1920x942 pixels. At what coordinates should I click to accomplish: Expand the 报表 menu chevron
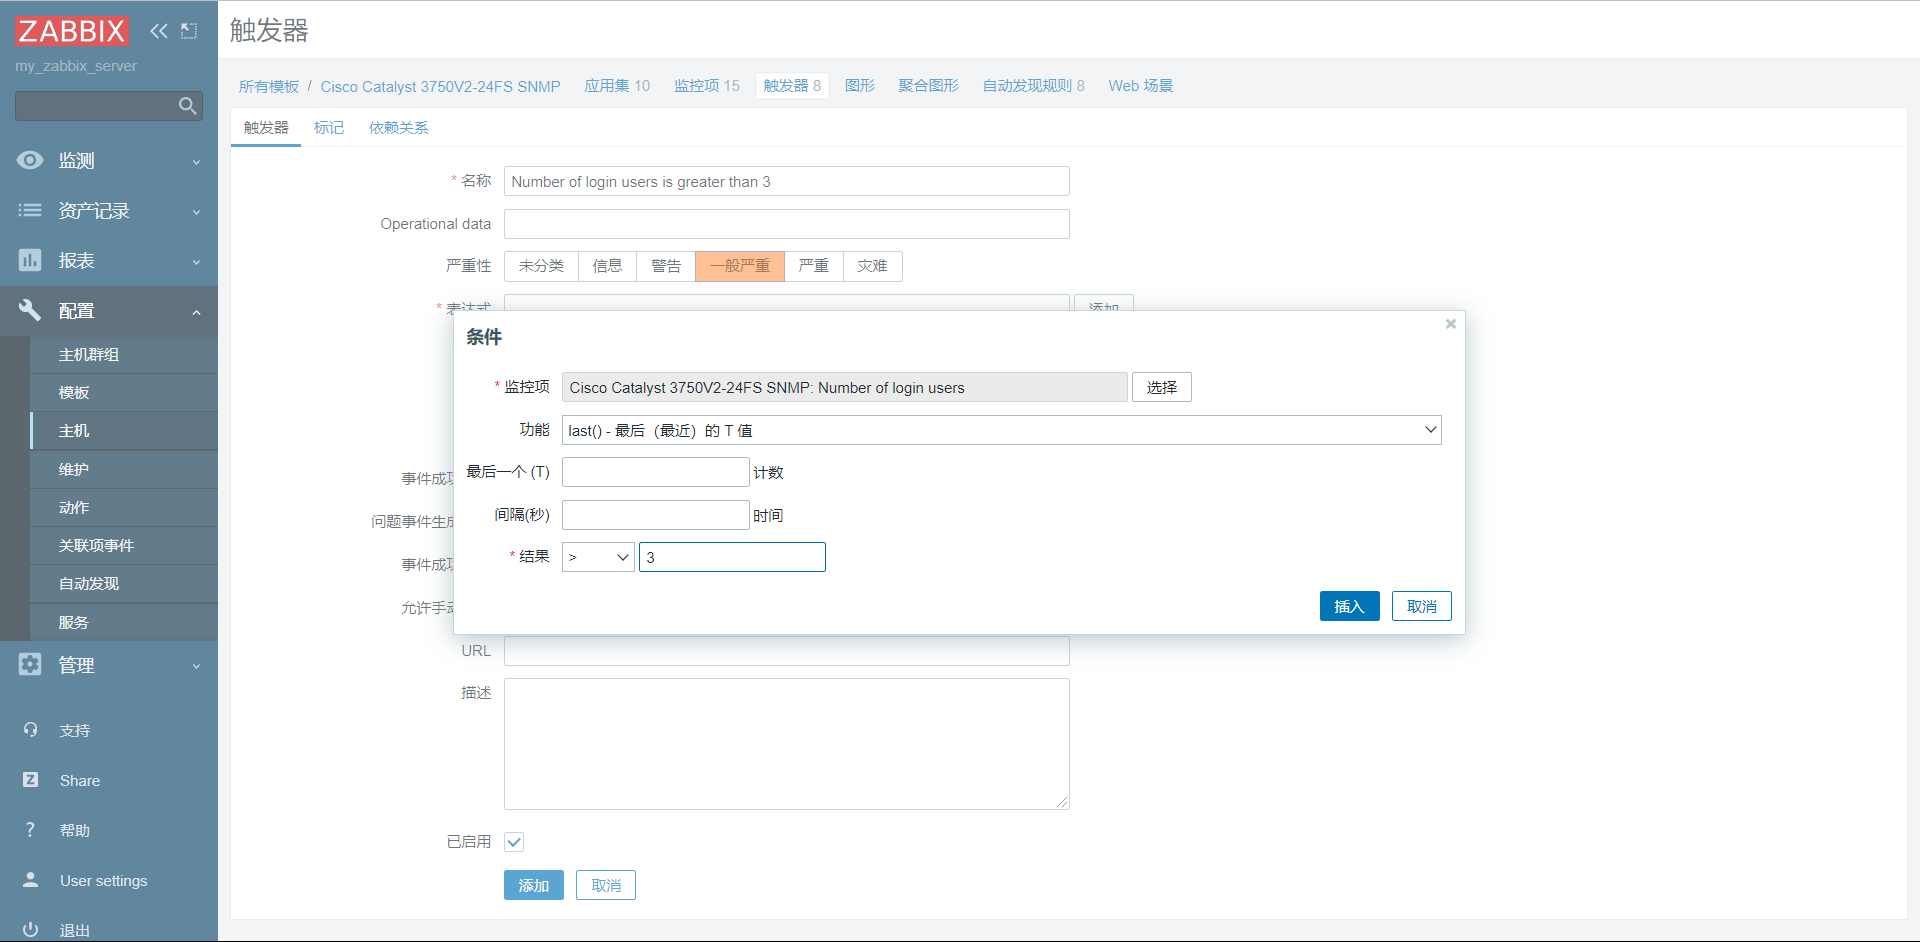tap(197, 262)
